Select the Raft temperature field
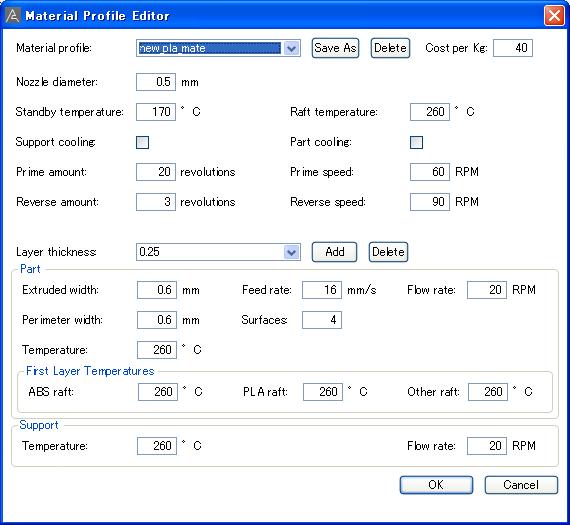 [430, 112]
